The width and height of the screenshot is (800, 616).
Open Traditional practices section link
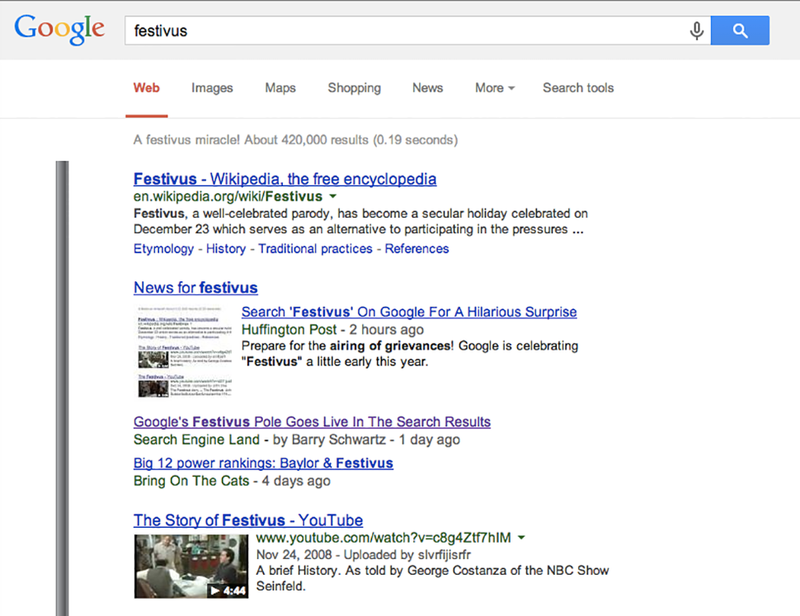coord(315,249)
